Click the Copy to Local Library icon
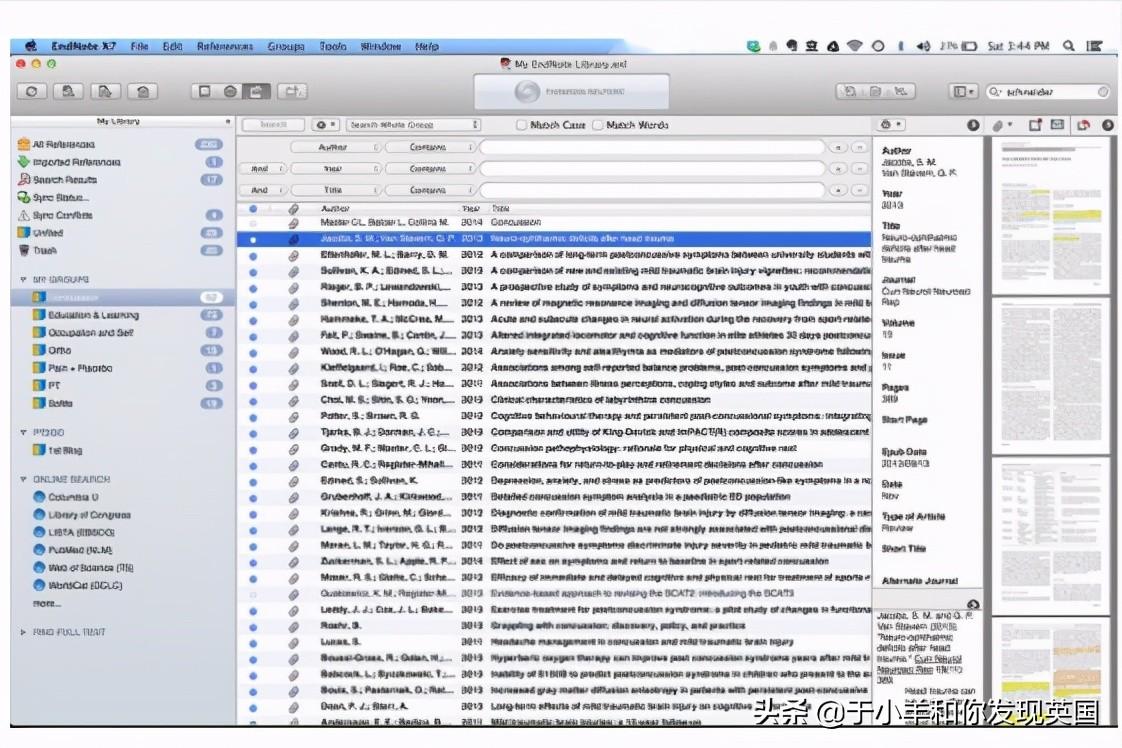This screenshot has height=748, width=1122. click(x=292, y=92)
